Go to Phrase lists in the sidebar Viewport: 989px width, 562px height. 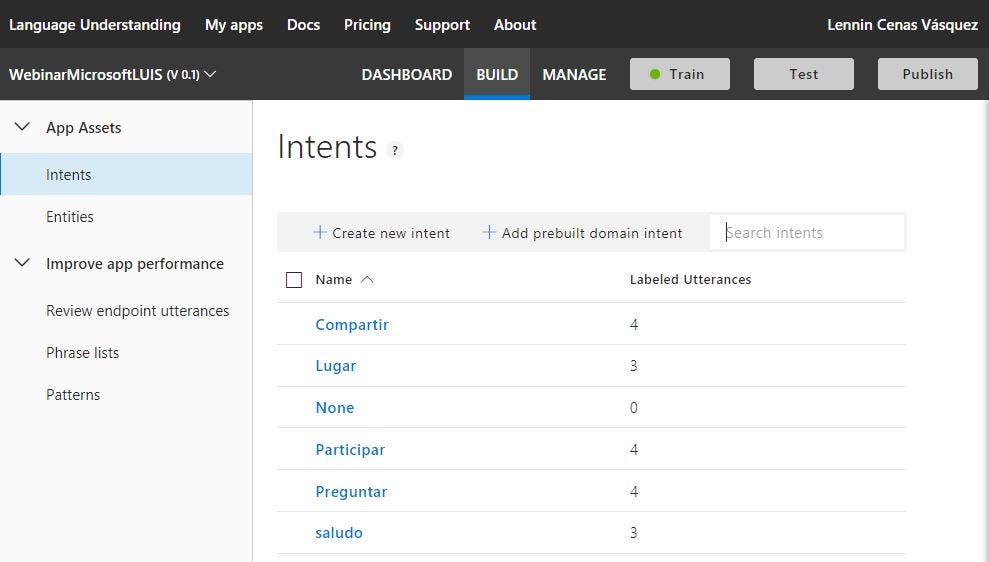click(82, 353)
